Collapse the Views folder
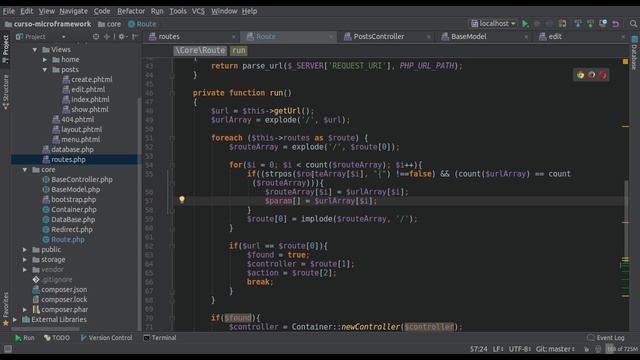 click(x=35, y=50)
